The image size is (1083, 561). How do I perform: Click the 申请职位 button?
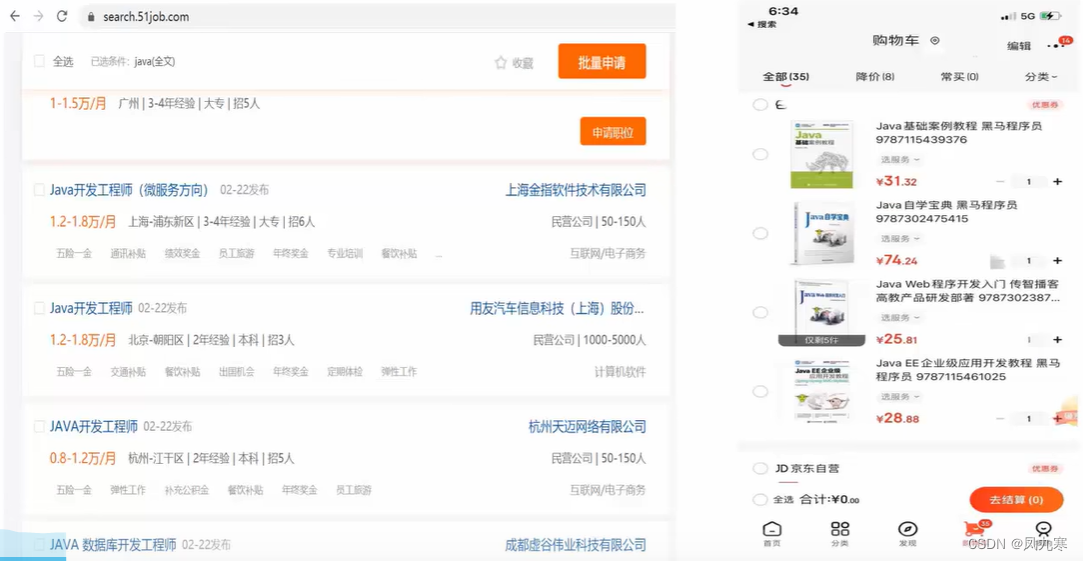[613, 131]
